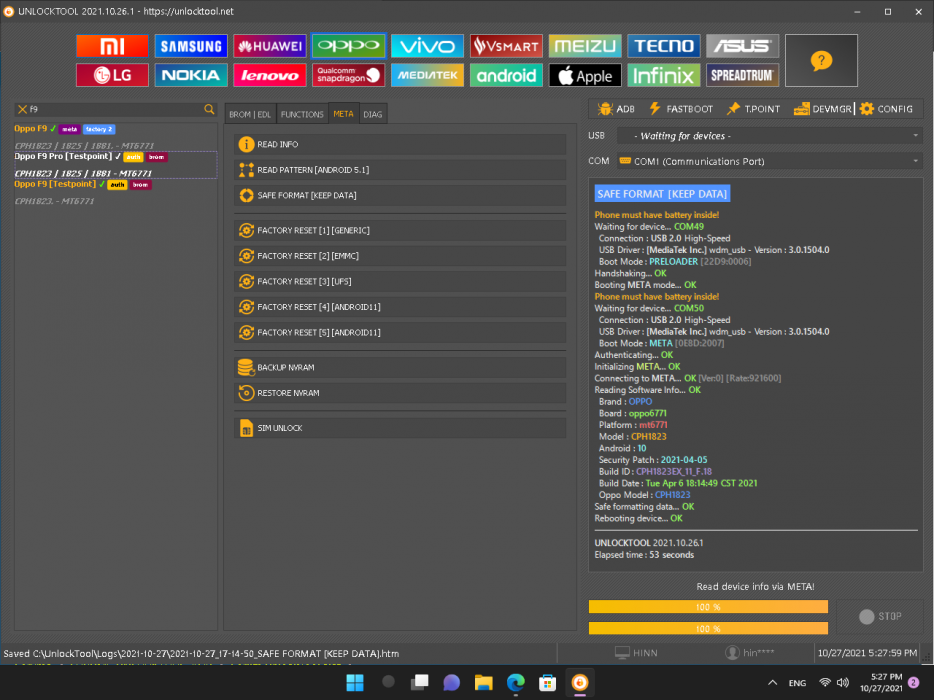Image resolution: width=934 pixels, height=700 pixels.
Task: Select the Qualcomm Snapdragon logo
Action: (x=348, y=75)
